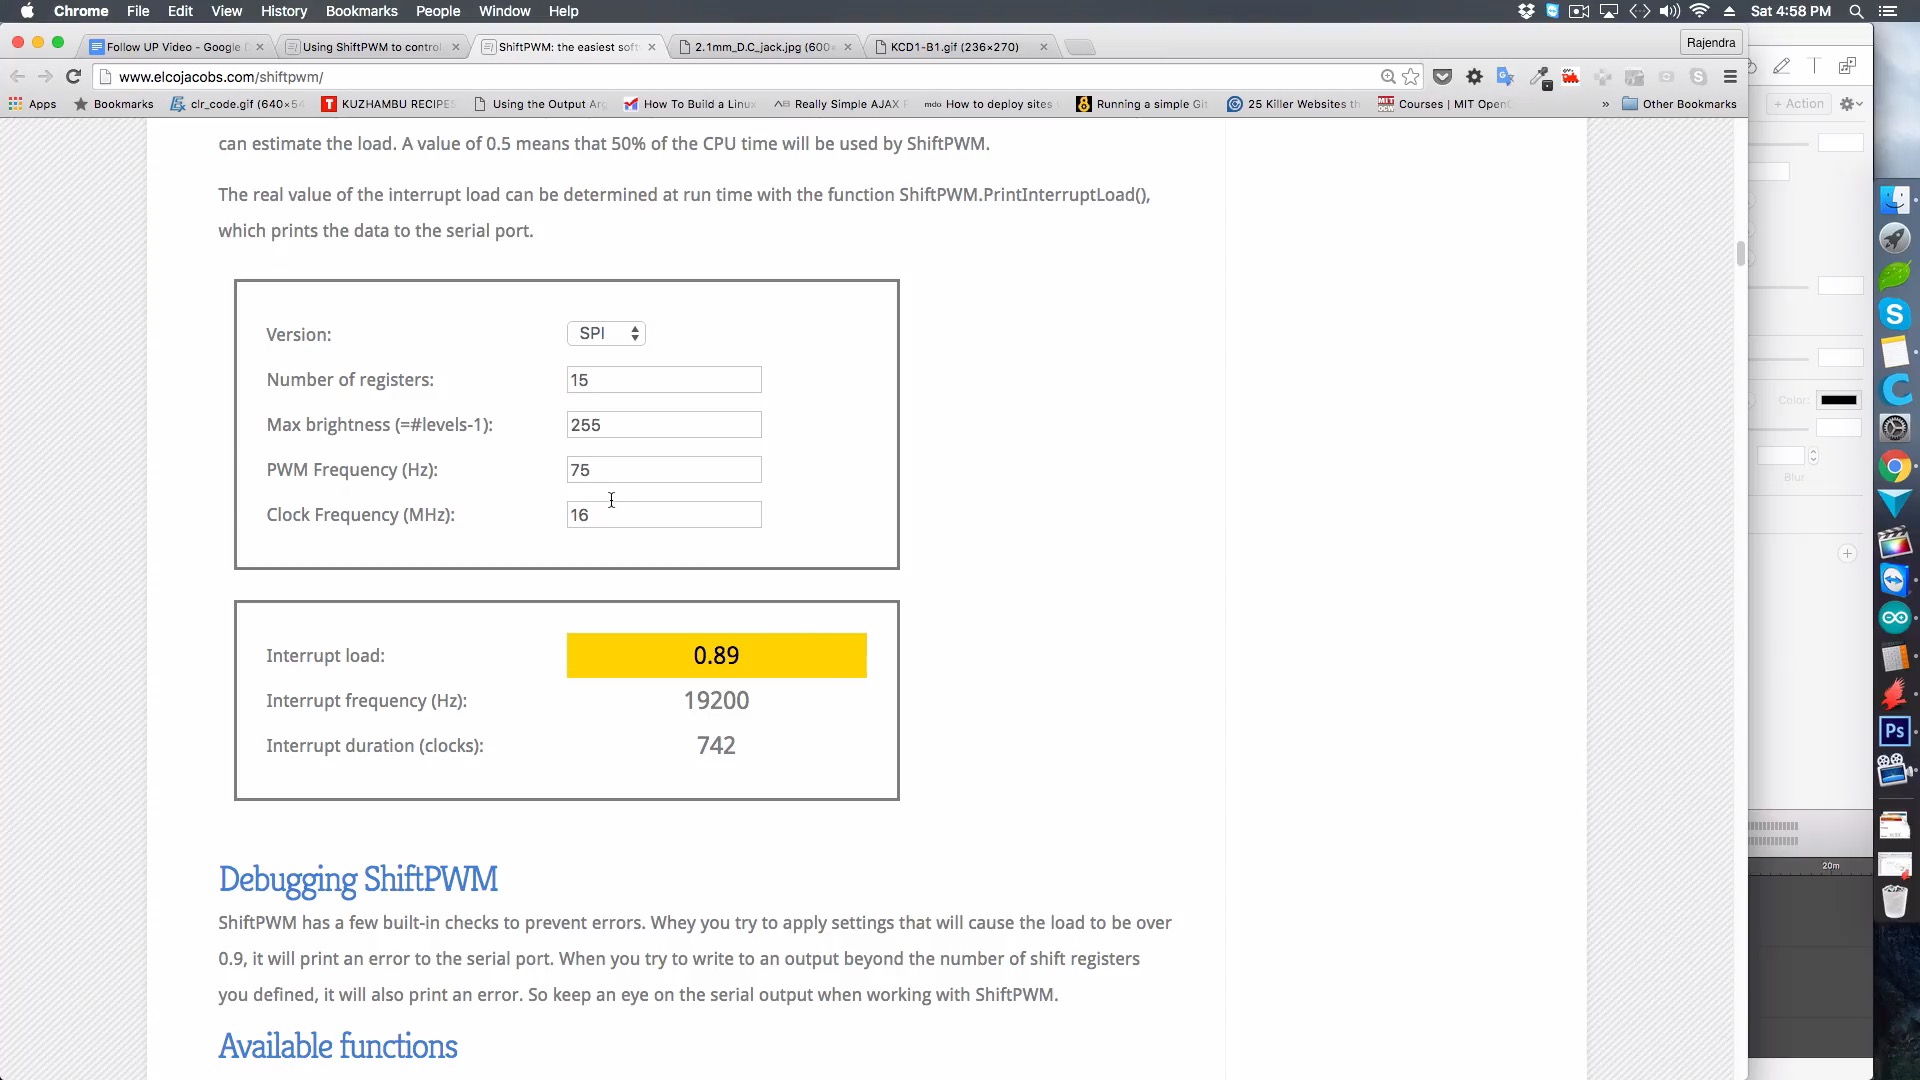Switch to the KCD1-B1.gif tab
The width and height of the screenshot is (1920, 1080).
pyautogui.click(x=954, y=47)
